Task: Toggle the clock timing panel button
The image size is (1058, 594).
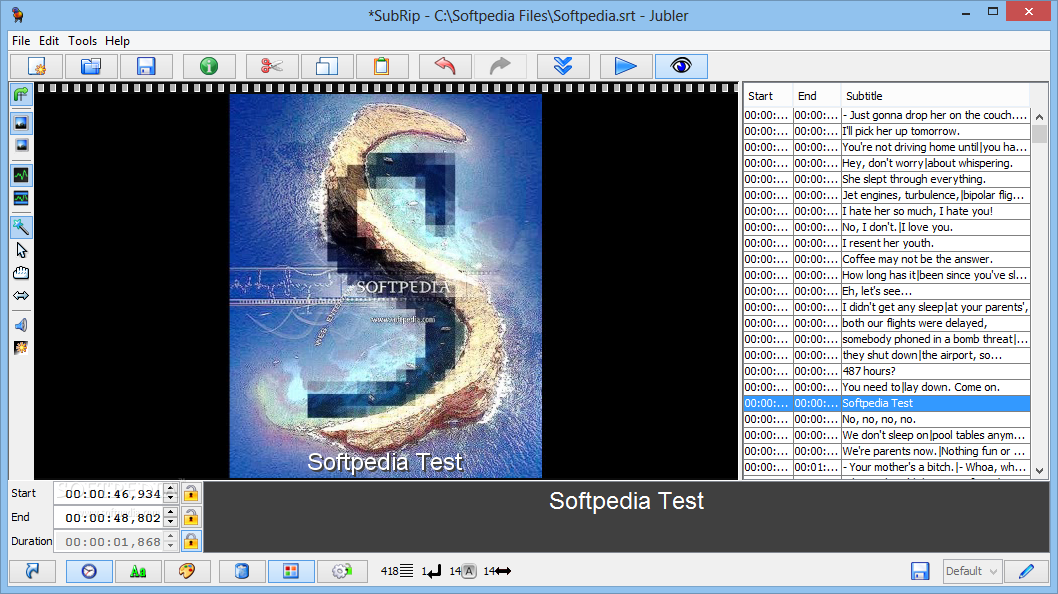Action: (x=89, y=571)
